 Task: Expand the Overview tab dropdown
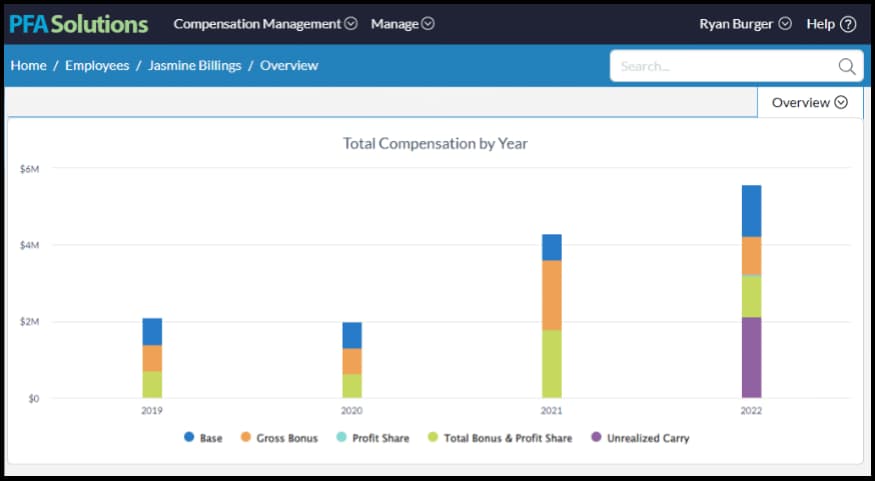809,102
